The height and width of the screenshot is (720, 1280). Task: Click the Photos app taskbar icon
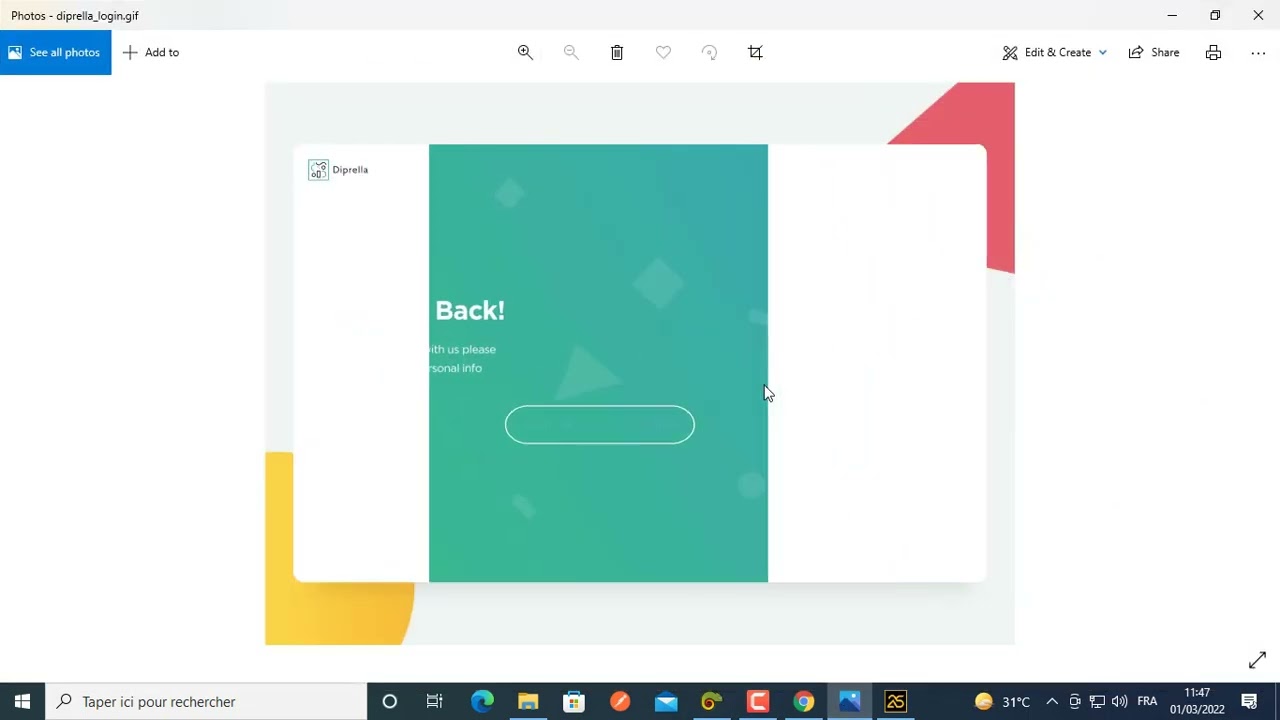tap(850, 701)
